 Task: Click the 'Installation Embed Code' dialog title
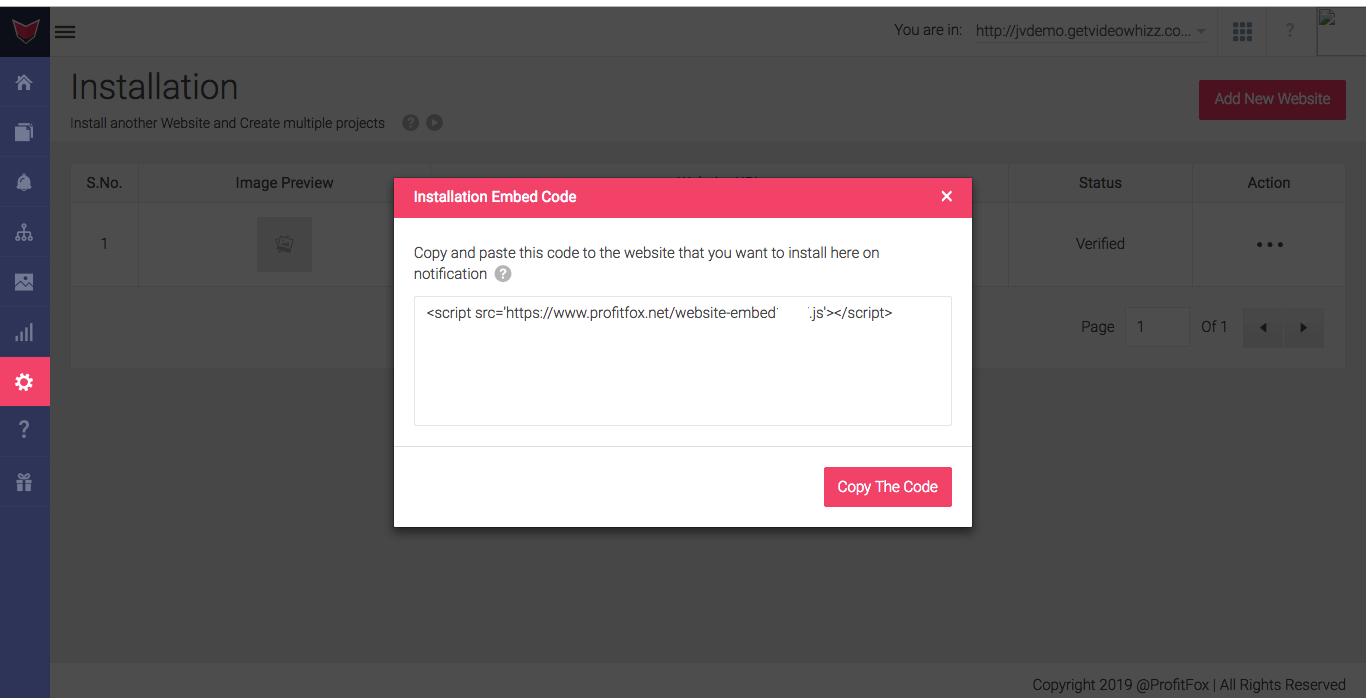tap(495, 197)
